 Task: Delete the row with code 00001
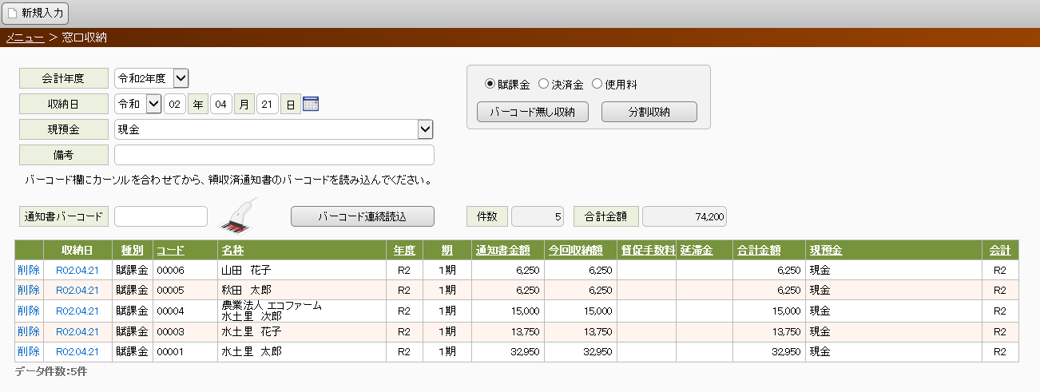29,351
